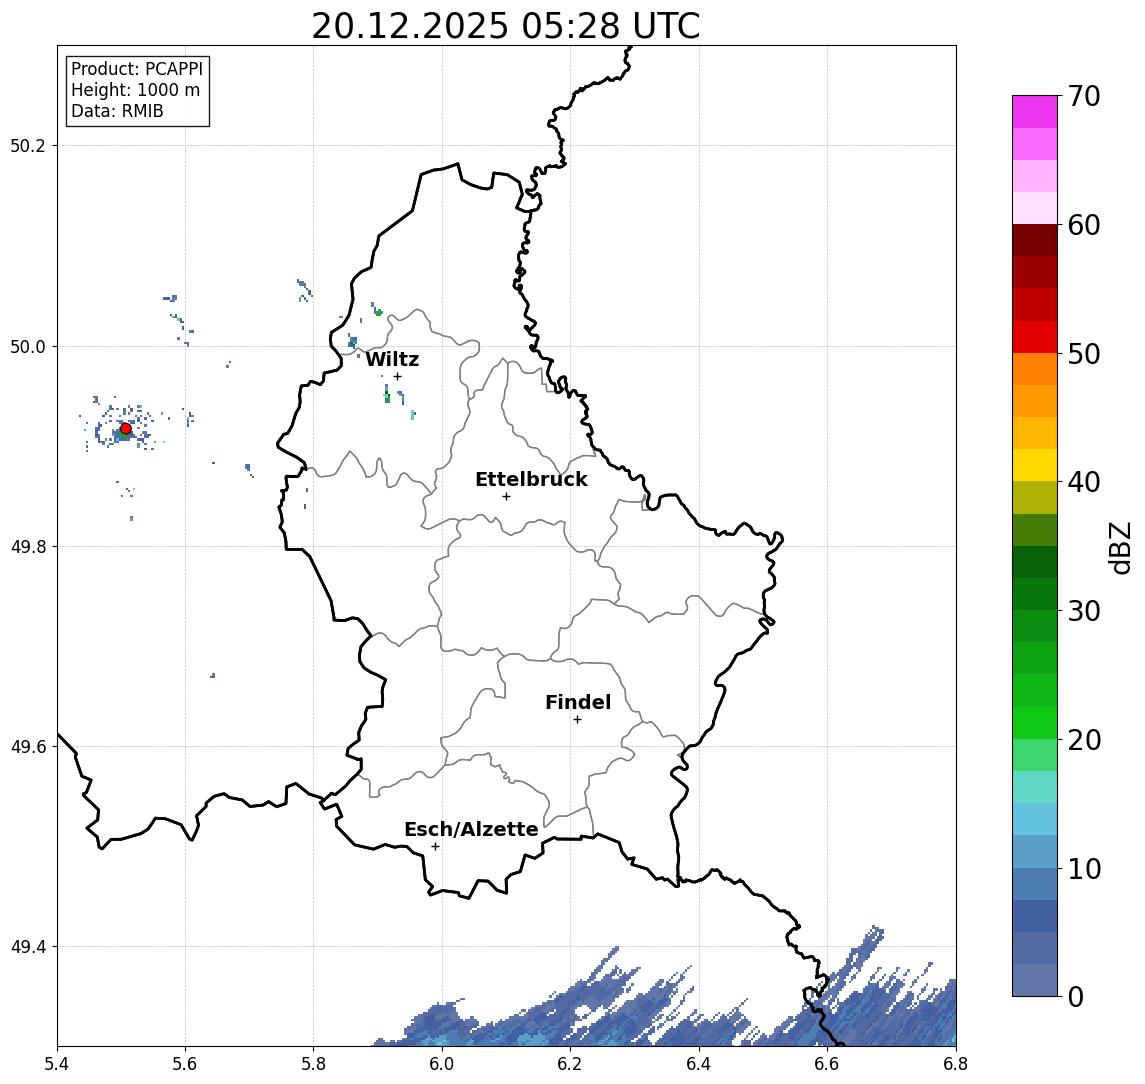Click the Findel station label
This screenshot has height=1084, width=1145.
point(578,702)
